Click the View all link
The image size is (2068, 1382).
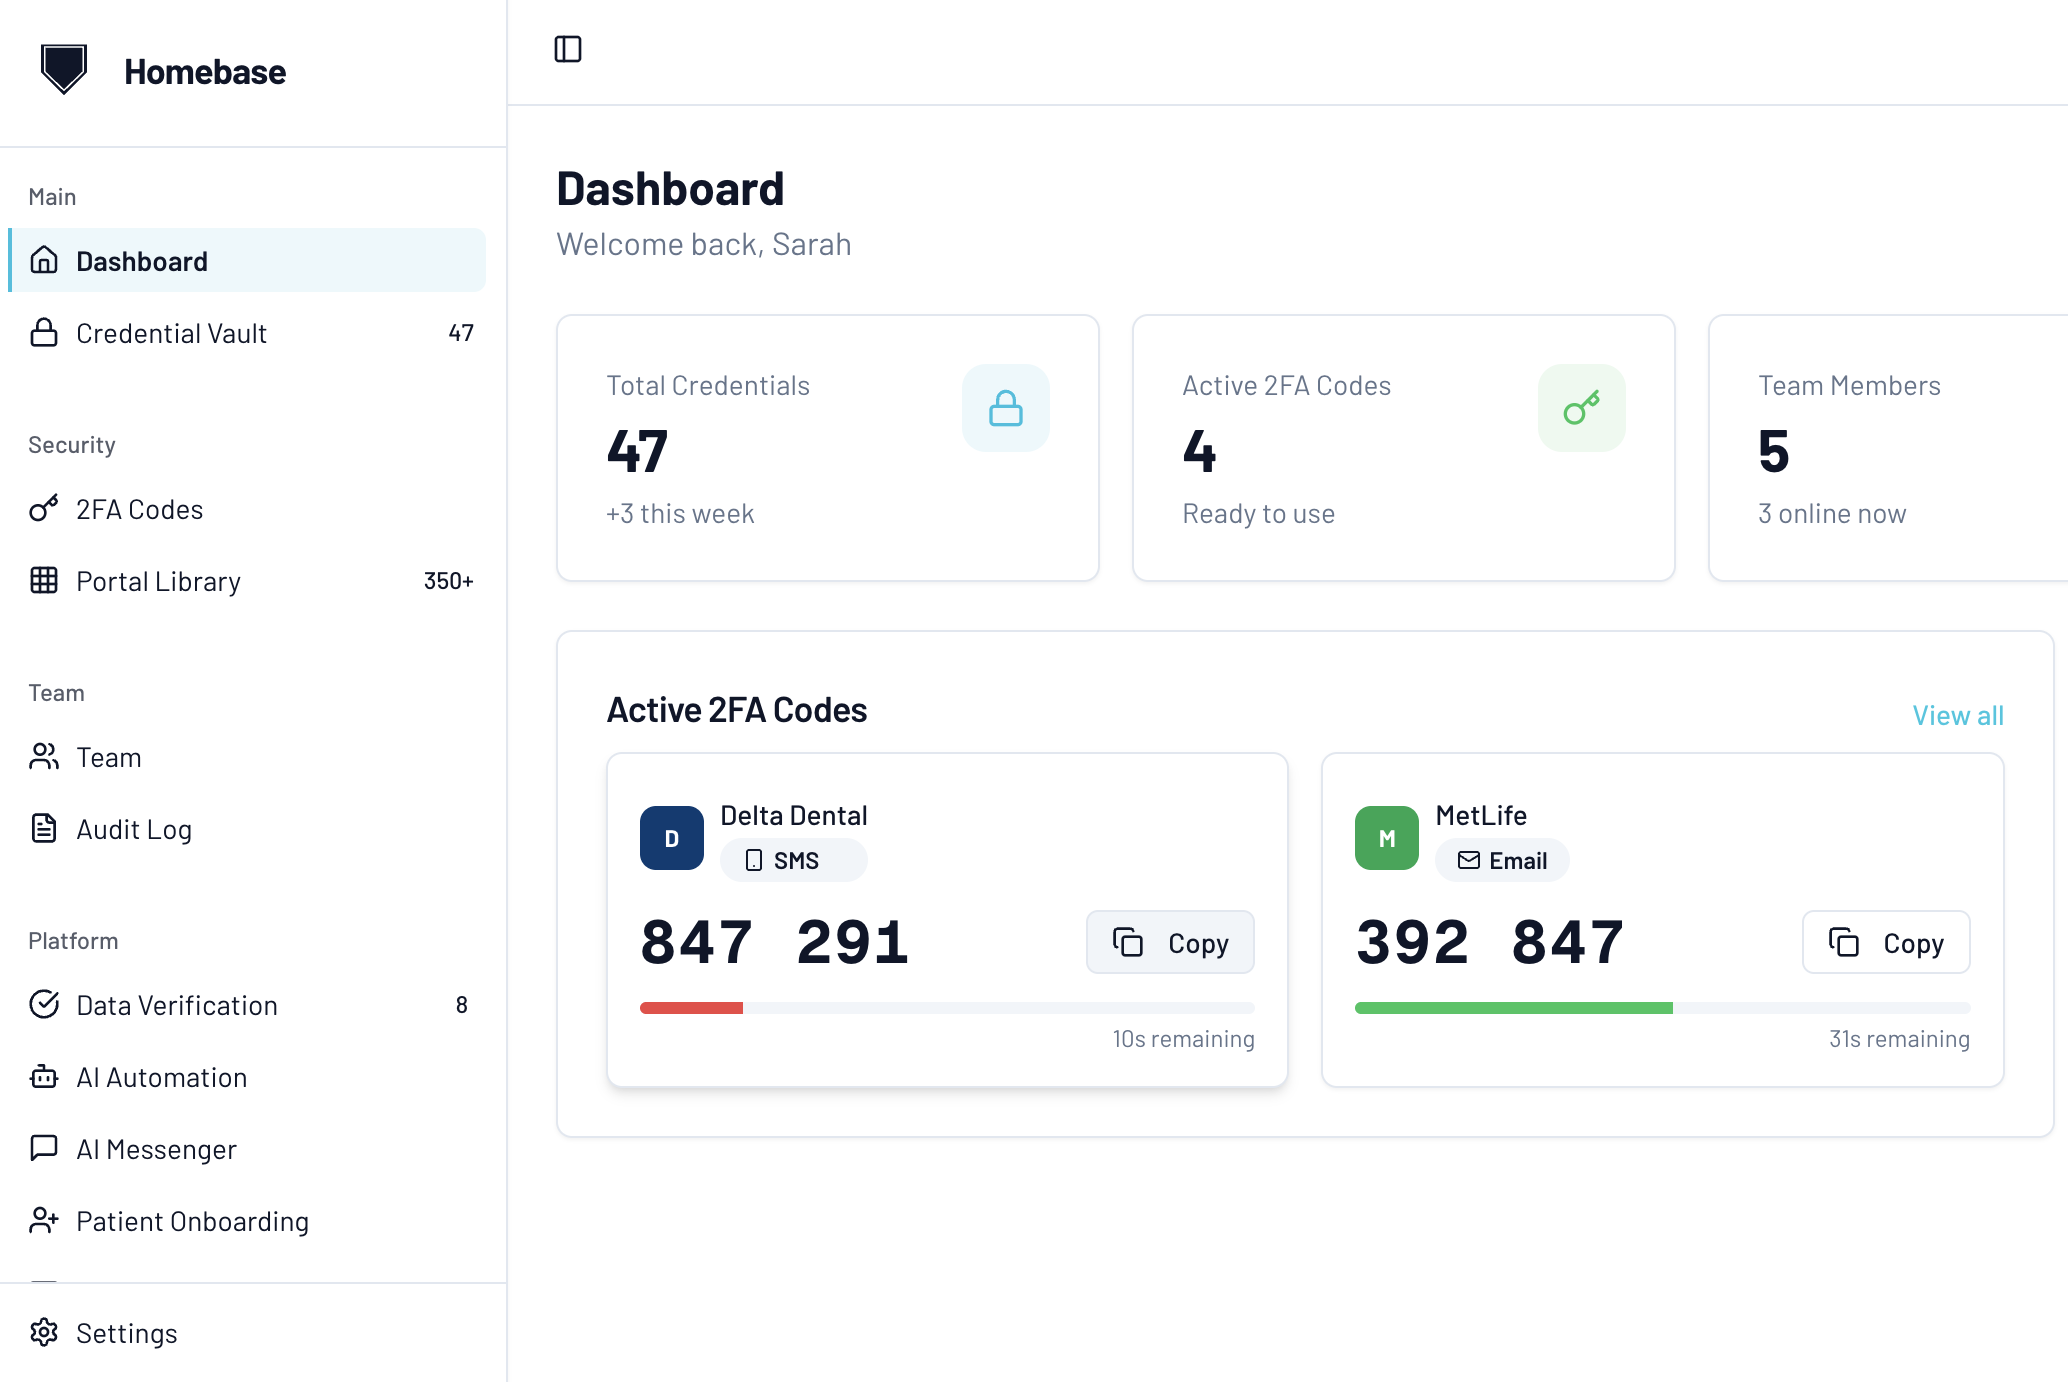pos(1957,715)
